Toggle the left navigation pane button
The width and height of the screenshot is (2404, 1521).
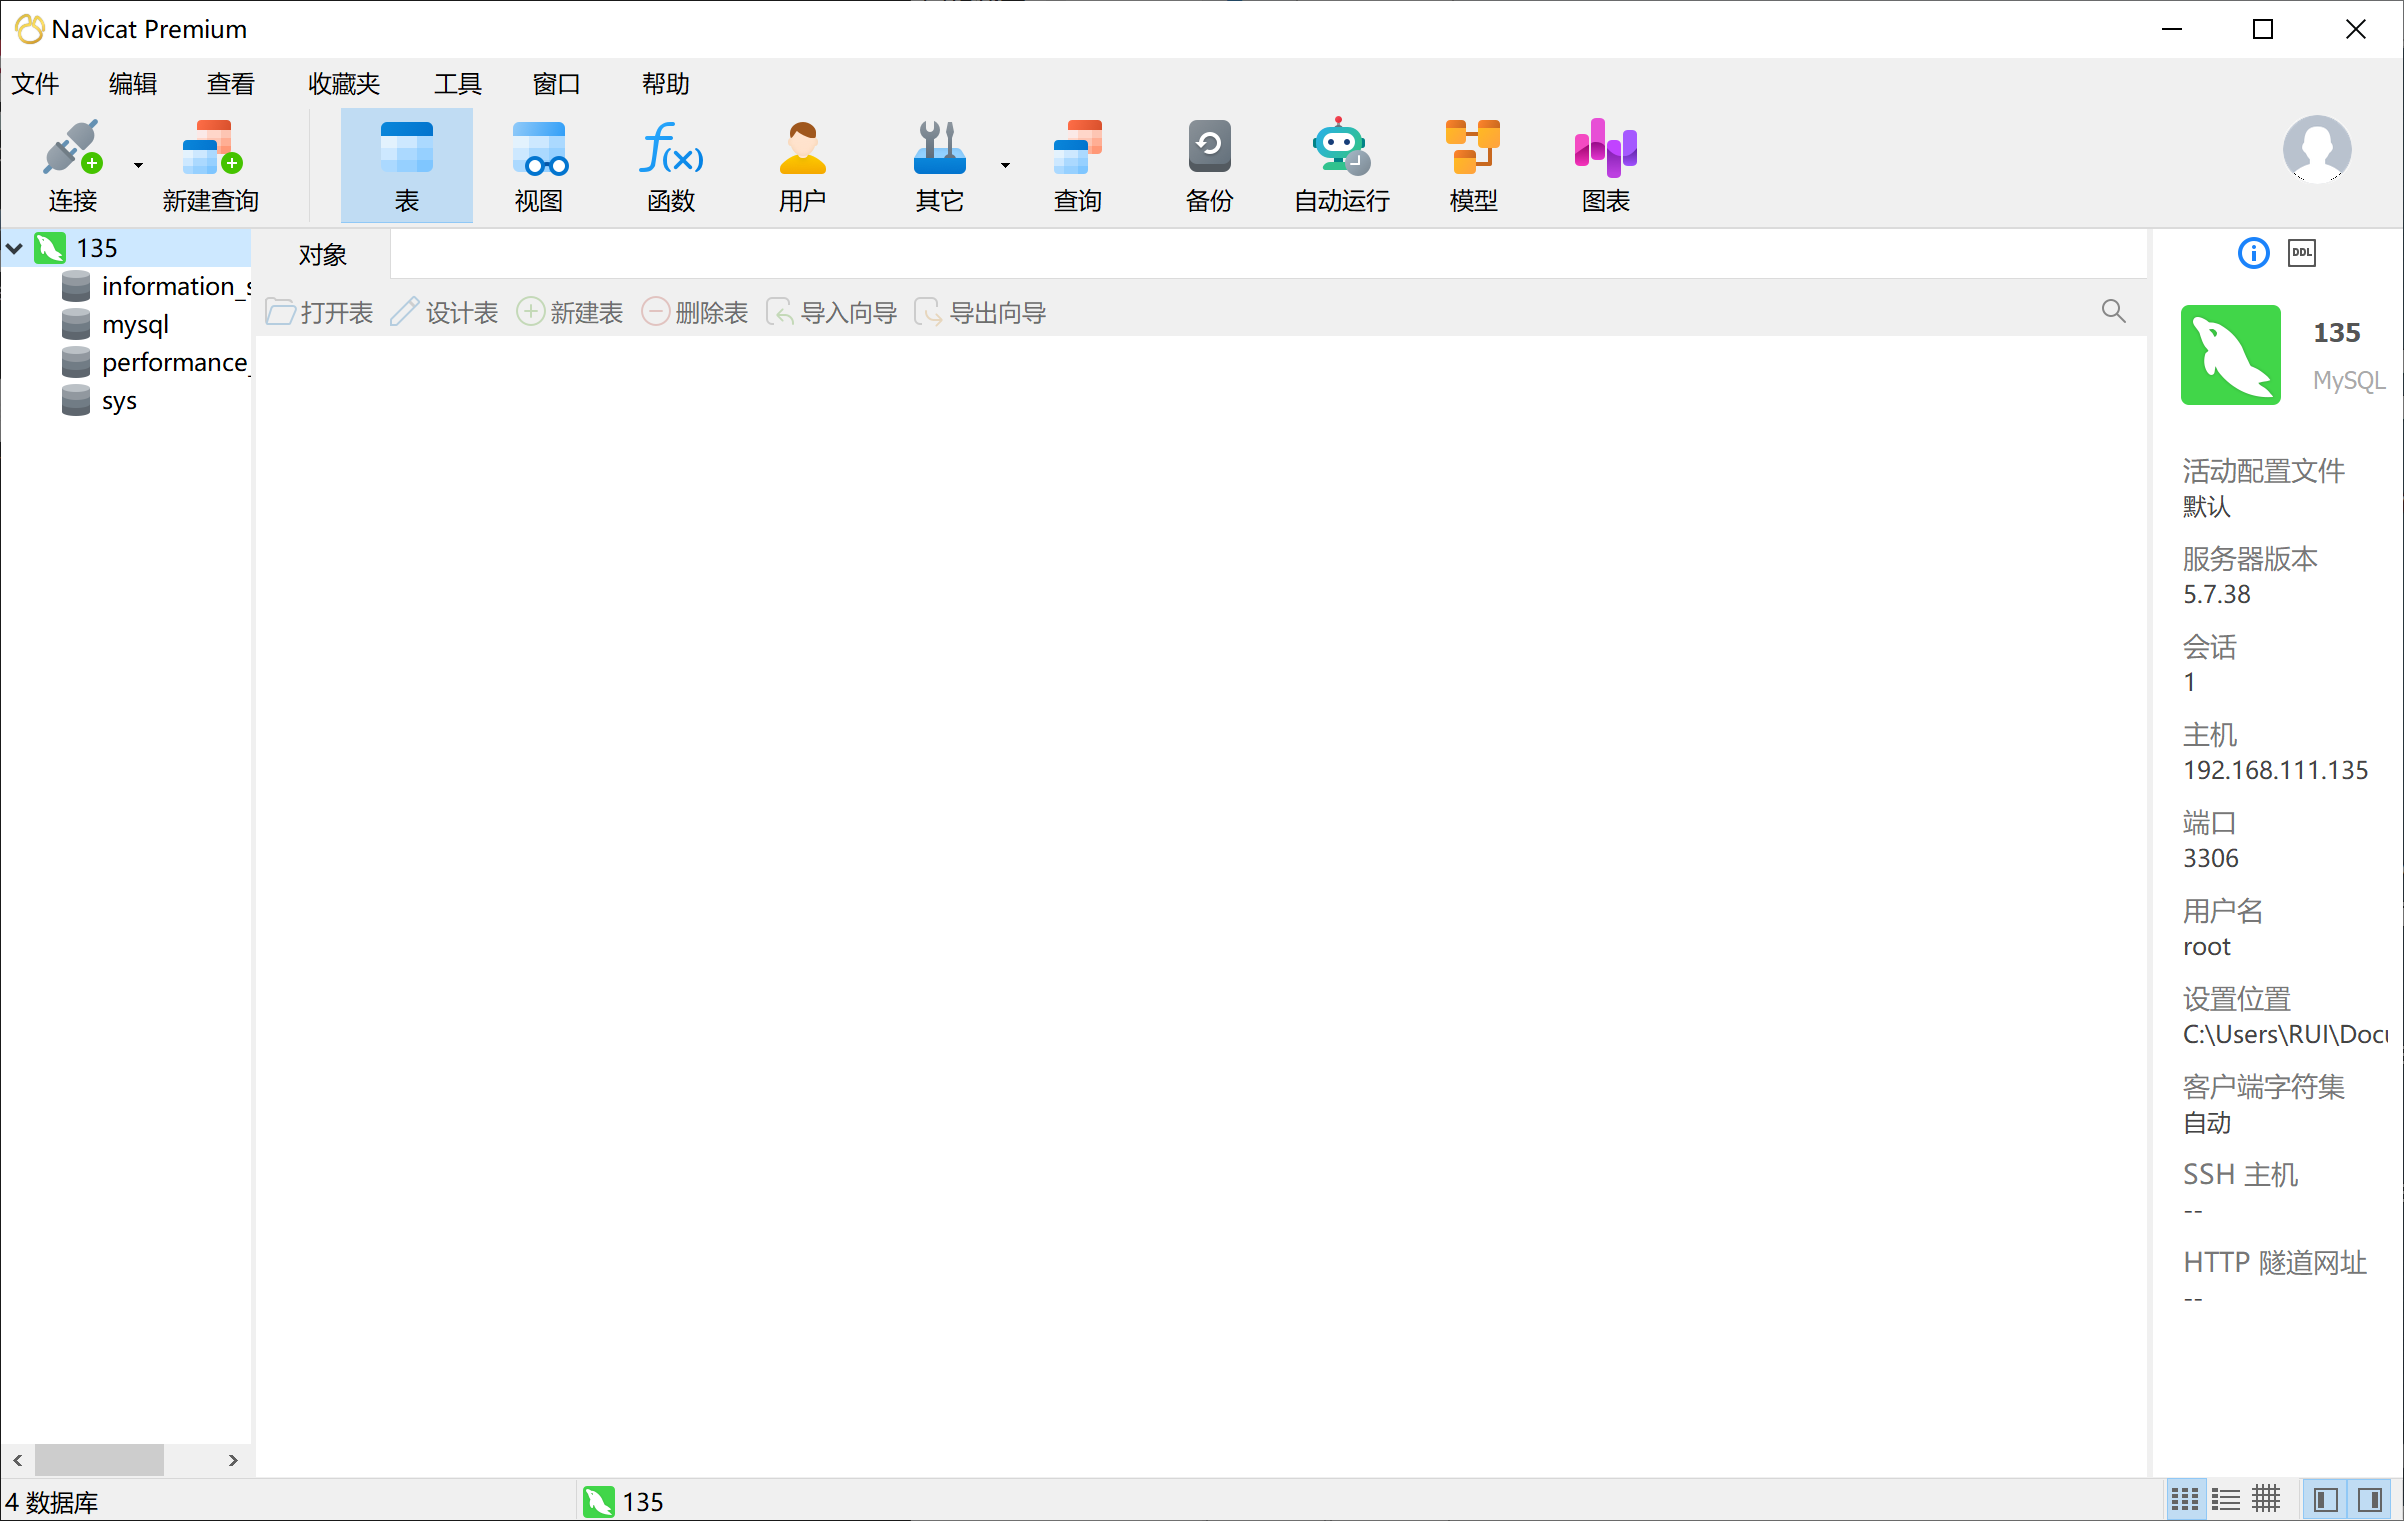tap(2325, 1499)
